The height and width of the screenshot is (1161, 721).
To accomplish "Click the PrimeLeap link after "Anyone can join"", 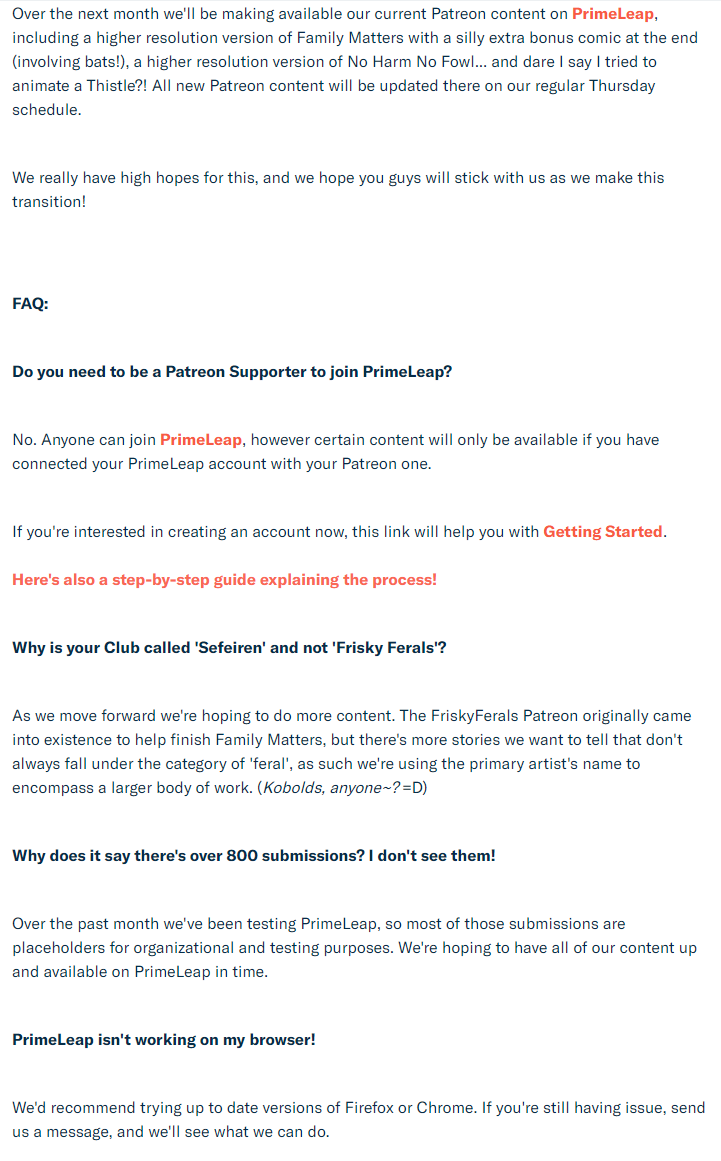I will click(x=200, y=440).
